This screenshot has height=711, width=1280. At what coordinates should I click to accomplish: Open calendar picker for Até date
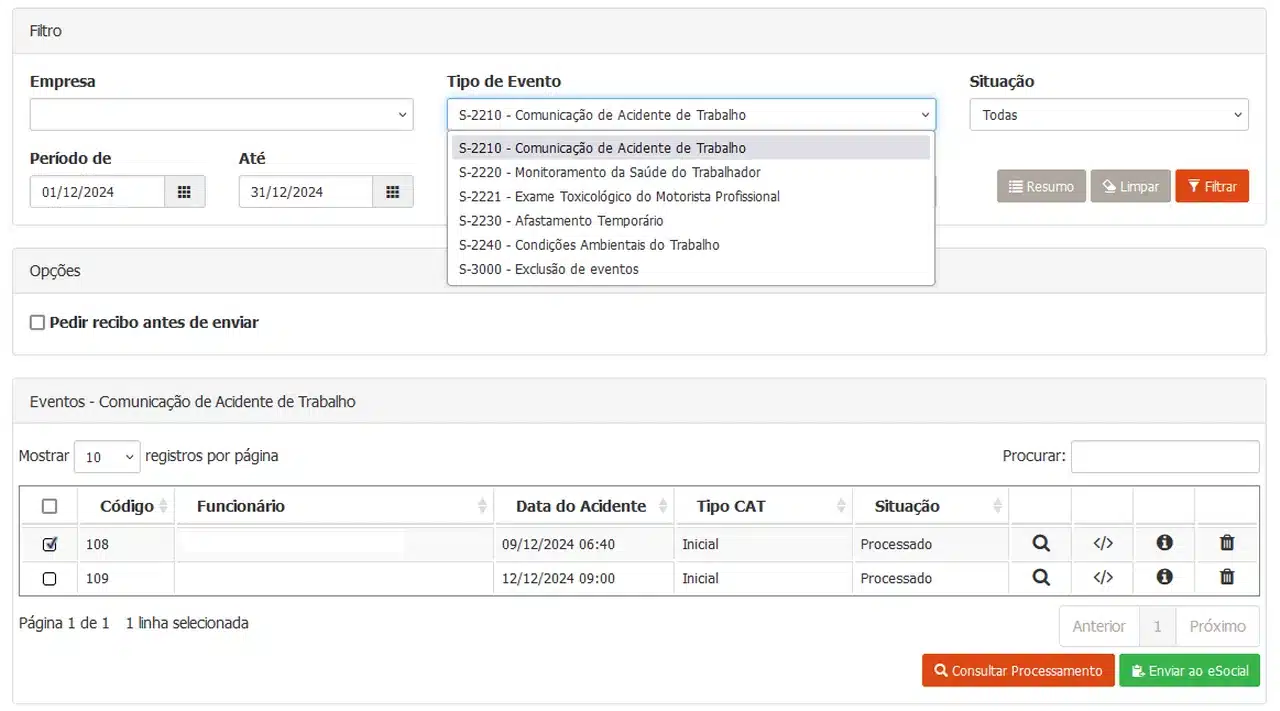(393, 192)
